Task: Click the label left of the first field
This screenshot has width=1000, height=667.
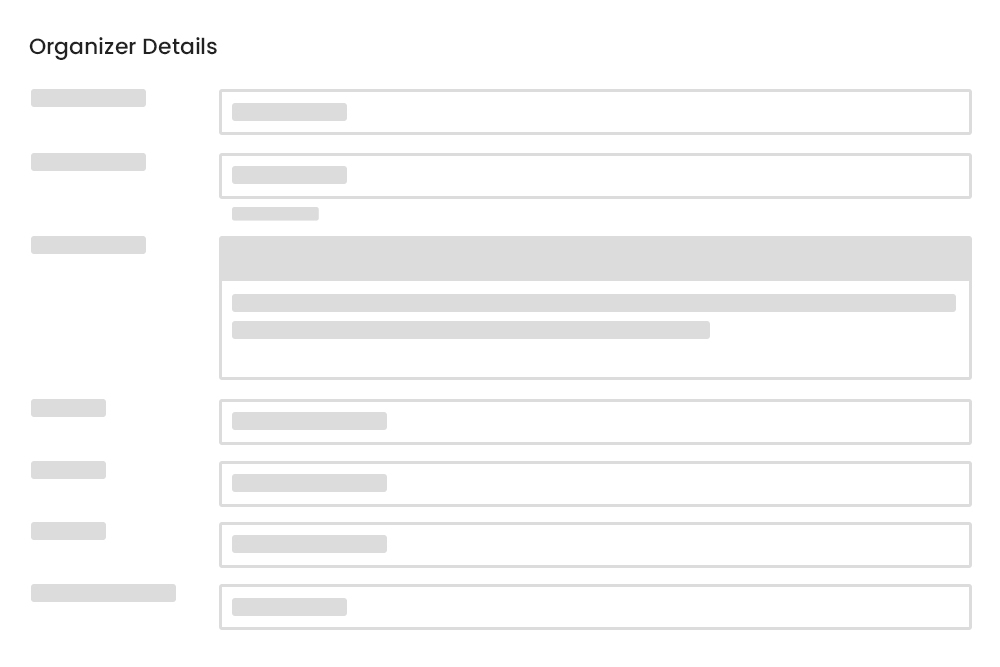Action: [x=88, y=97]
